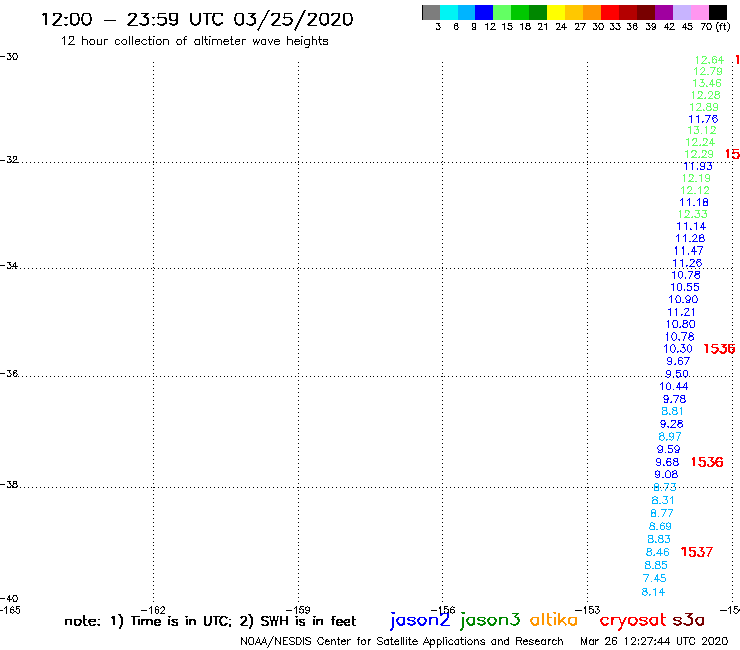Click the light blue value 8.81
The image size is (740, 650).
[672, 411]
